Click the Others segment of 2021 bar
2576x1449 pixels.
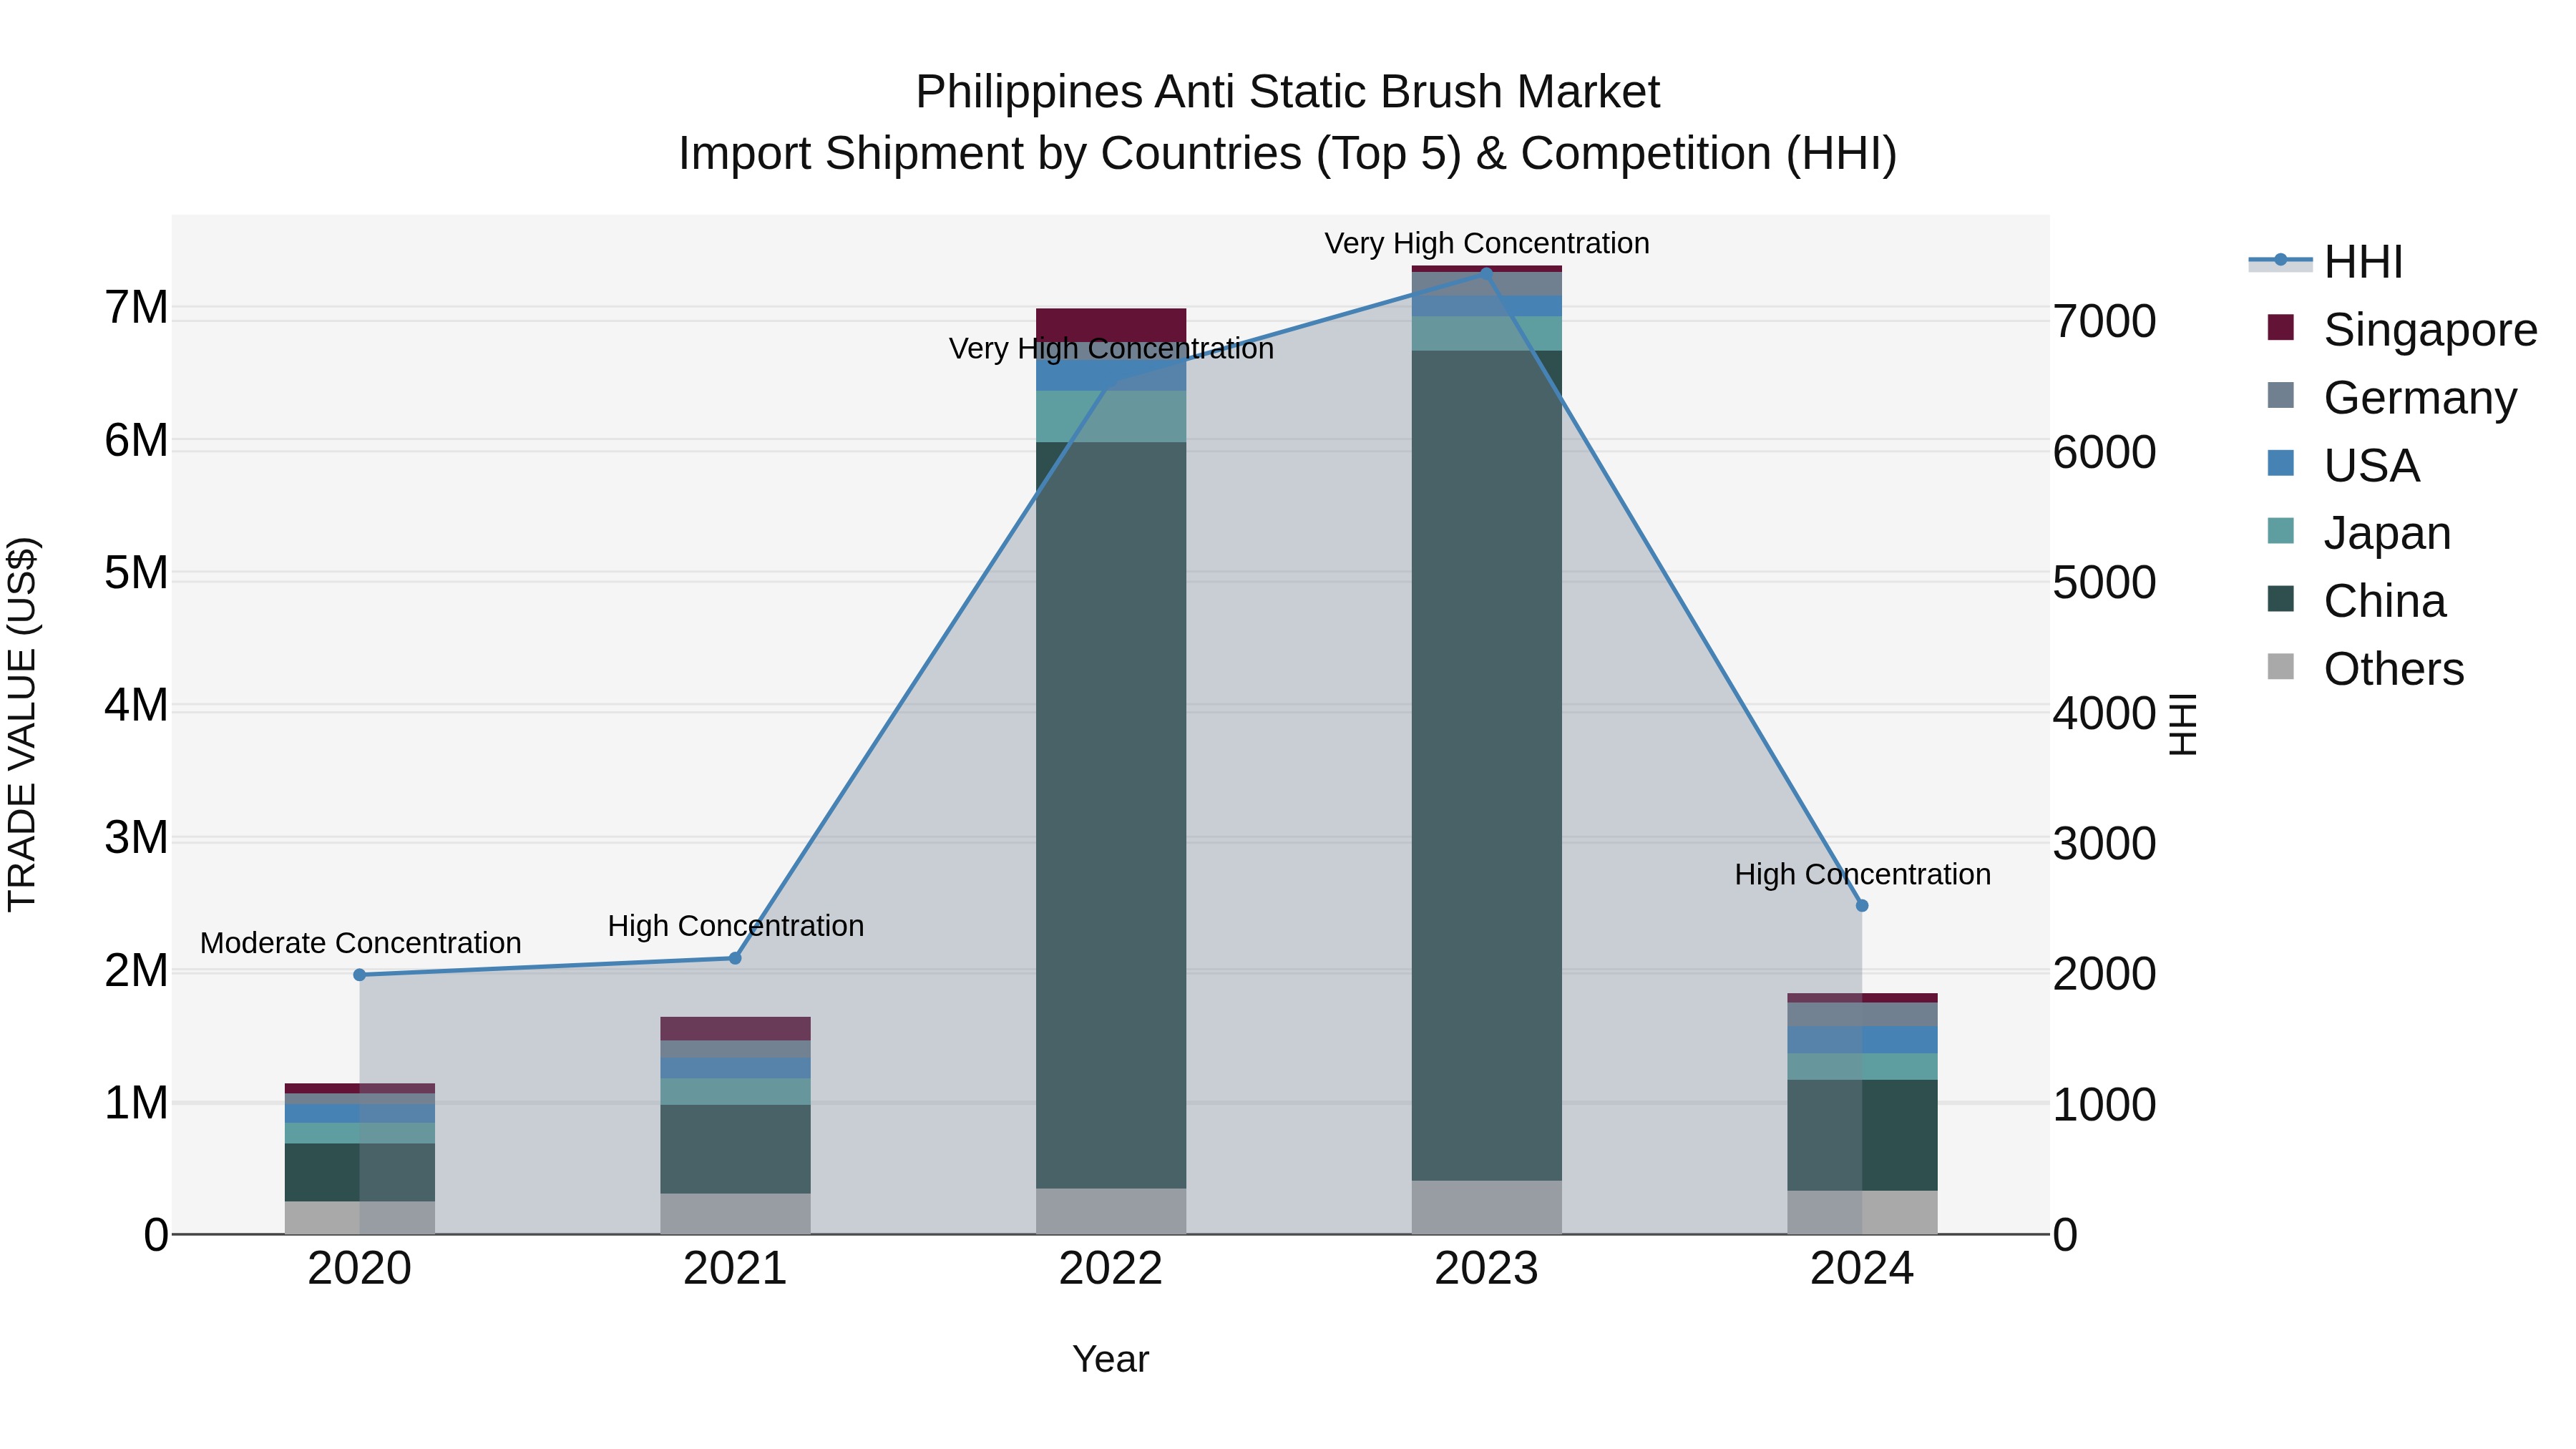tap(735, 1214)
